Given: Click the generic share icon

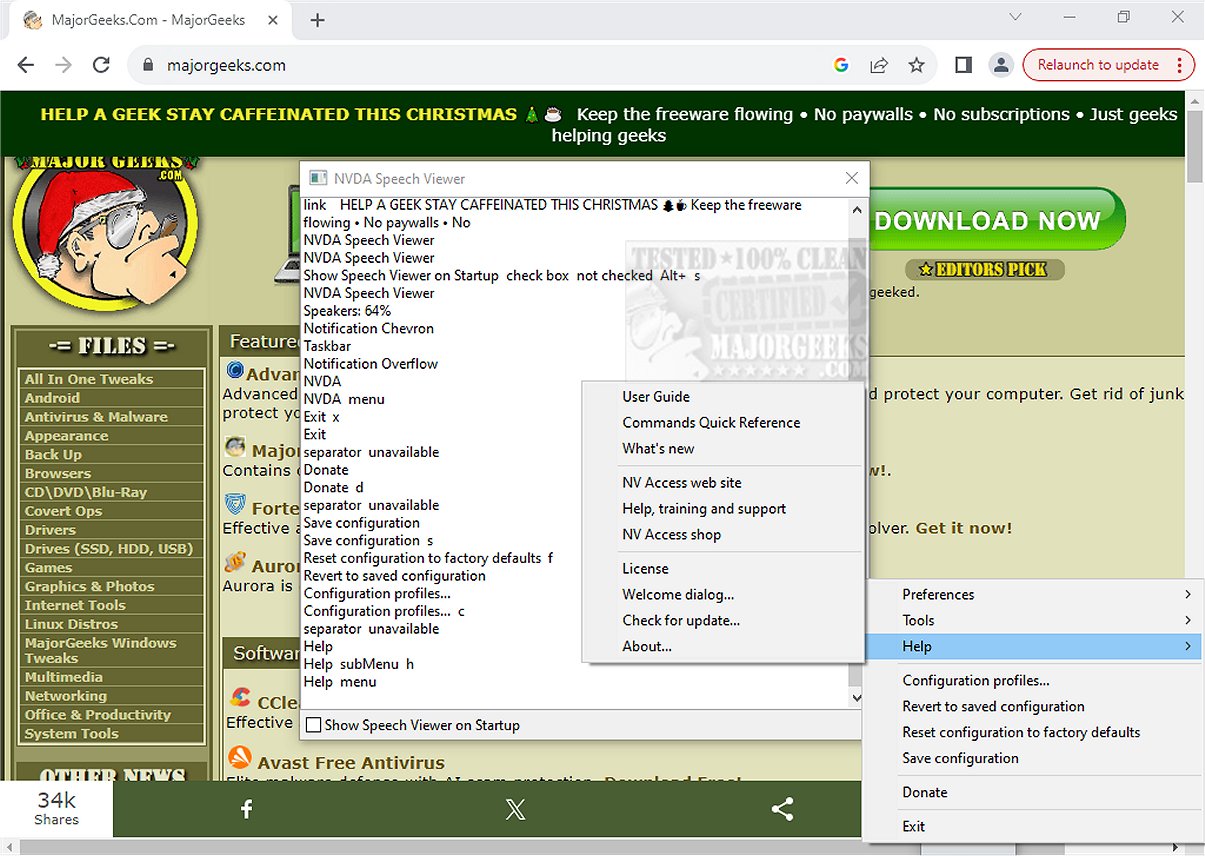Looking at the screenshot, I should pos(783,809).
